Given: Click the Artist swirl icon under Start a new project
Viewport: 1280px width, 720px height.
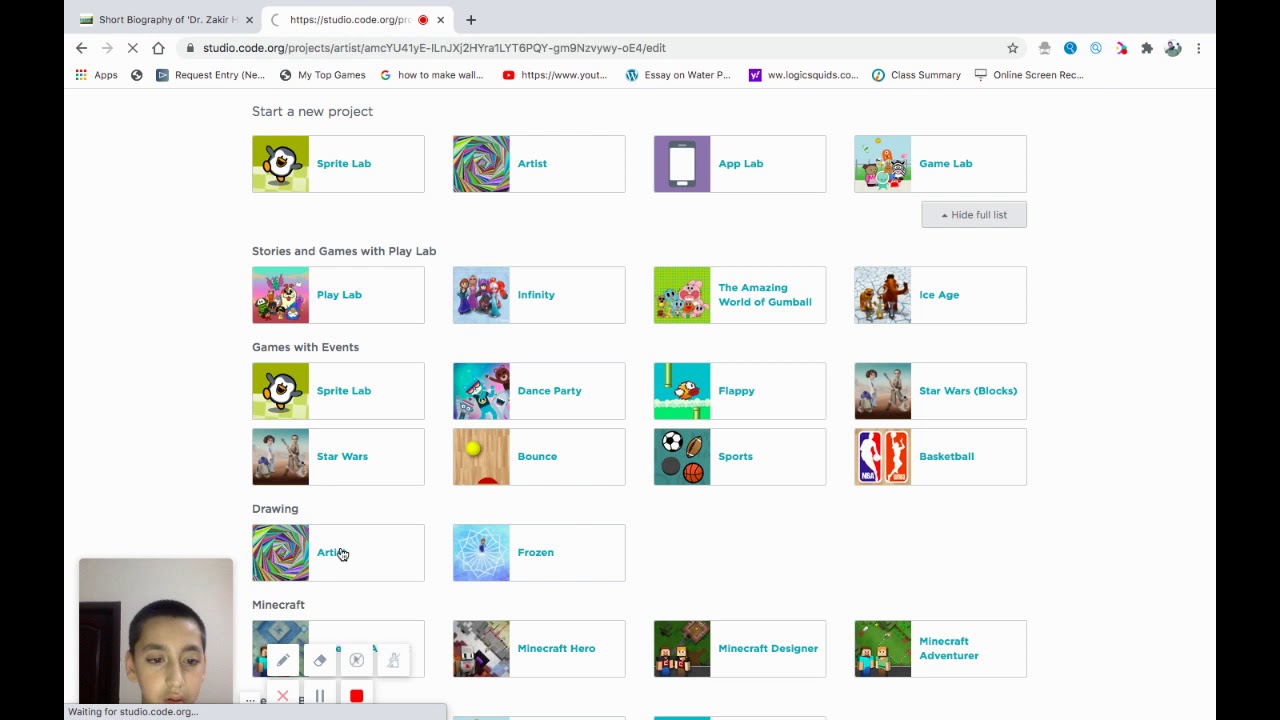Looking at the screenshot, I should (481, 164).
